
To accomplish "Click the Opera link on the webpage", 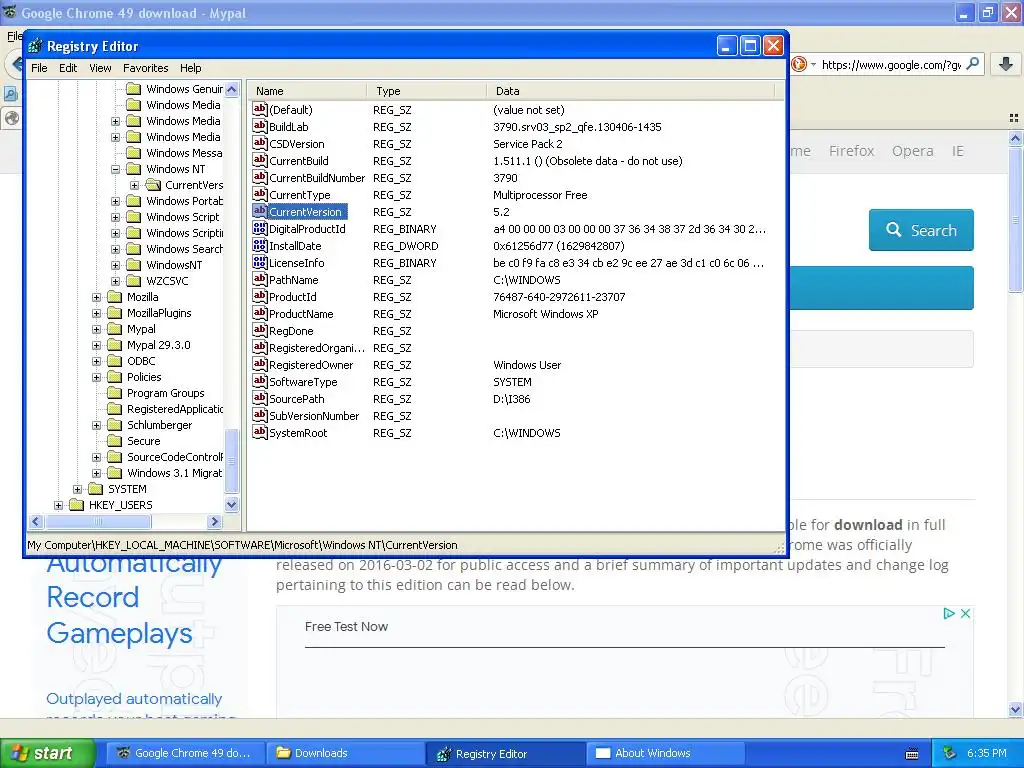I will coord(912,151).
